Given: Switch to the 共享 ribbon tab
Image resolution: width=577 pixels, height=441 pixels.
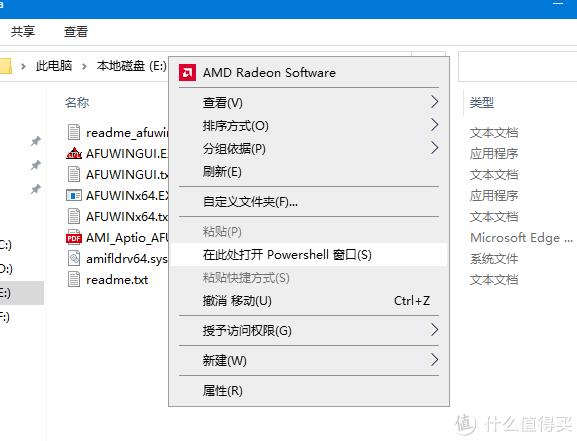Looking at the screenshot, I should point(23,32).
